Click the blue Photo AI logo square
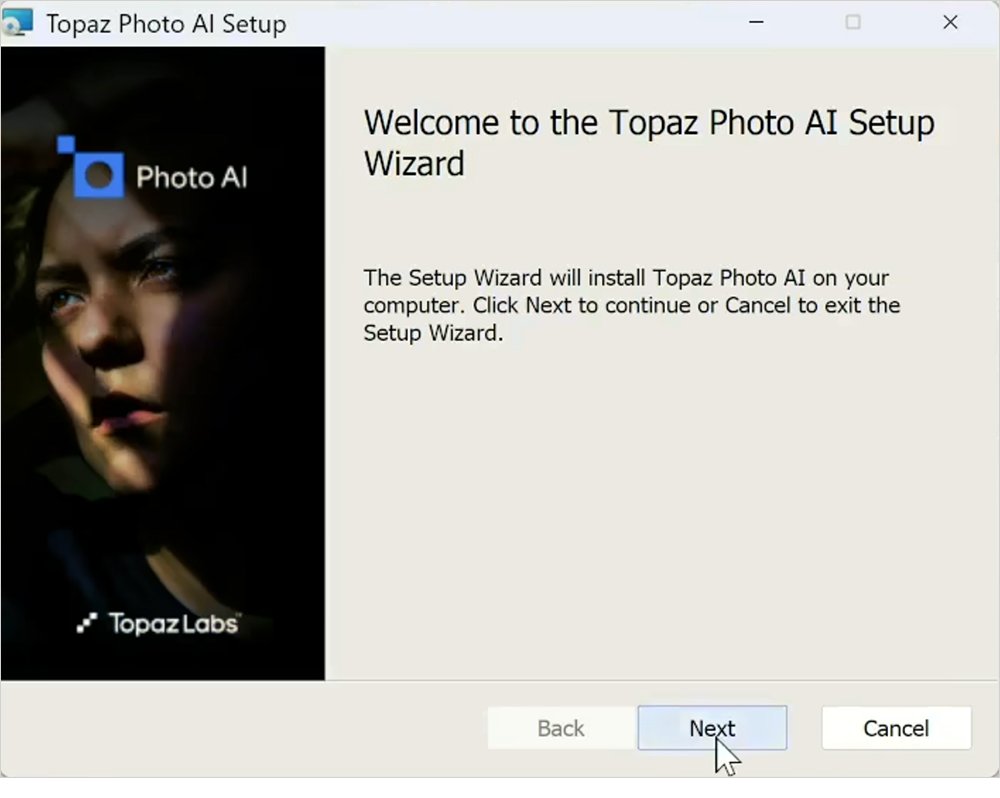1000x798 pixels. click(99, 175)
